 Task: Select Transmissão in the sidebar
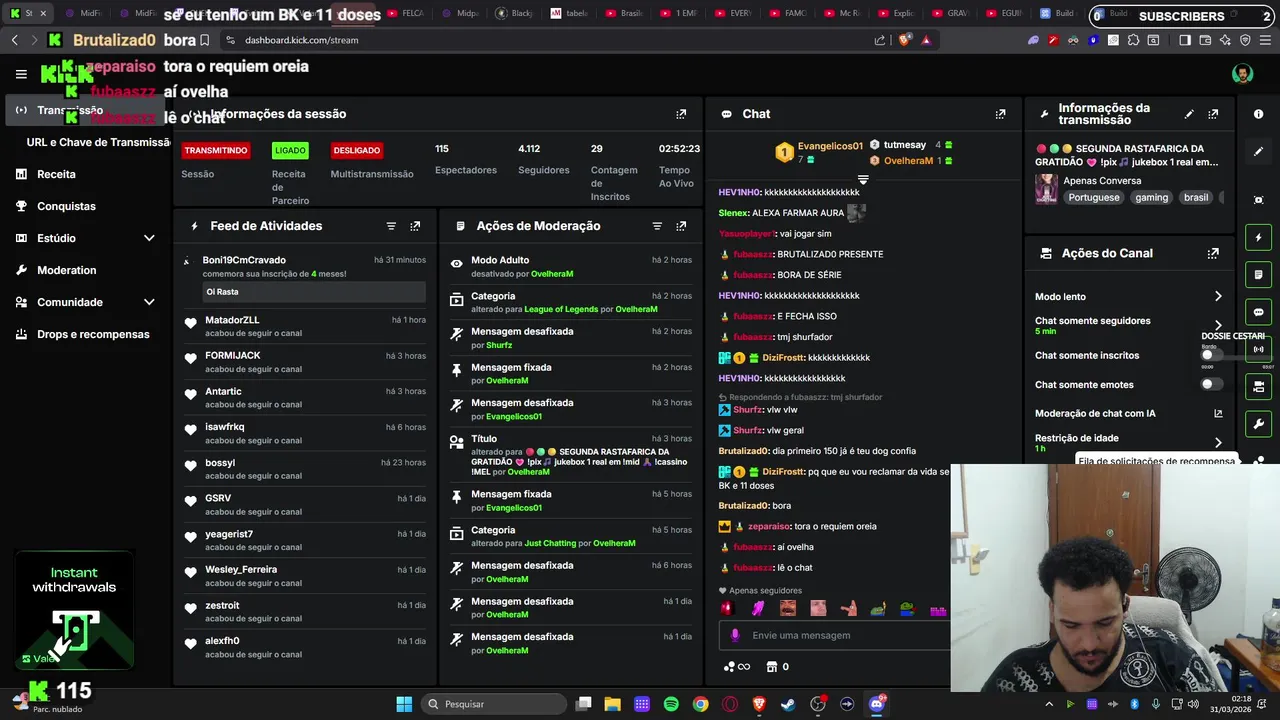pos(85,110)
